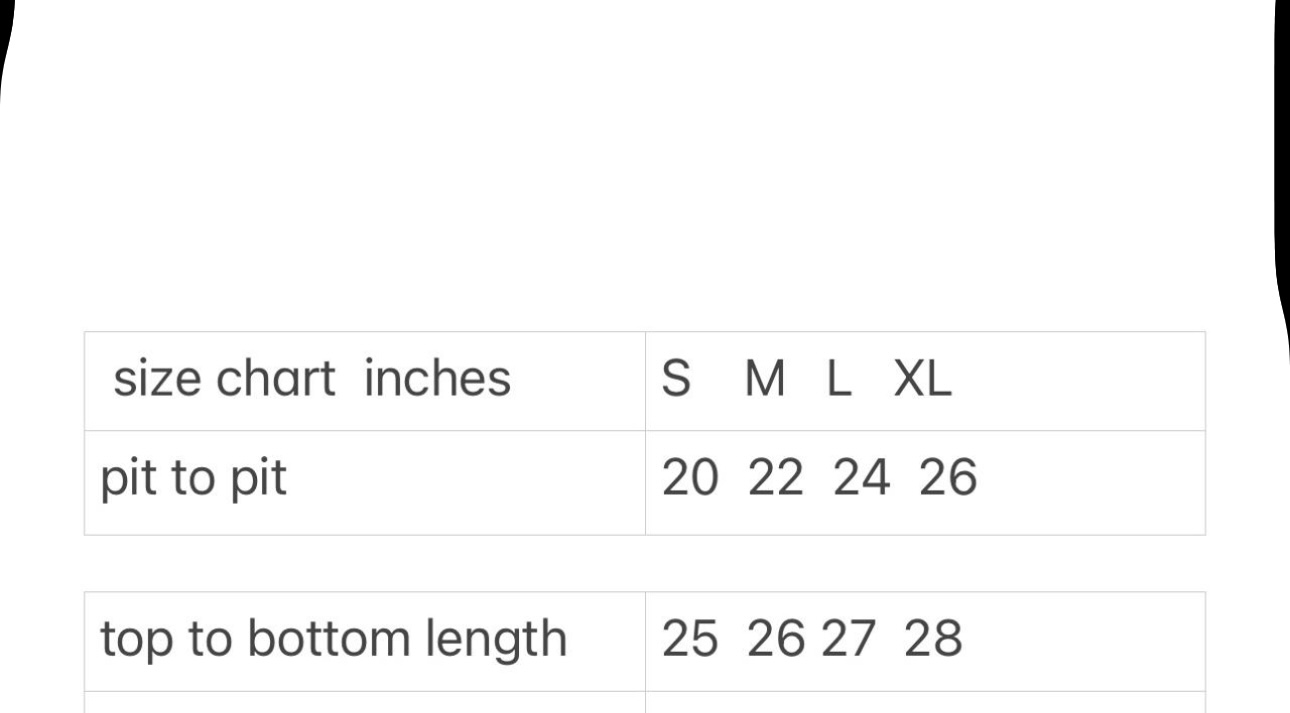Select the length value 25
Viewport: 1290px width, 713px height.
(689, 639)
